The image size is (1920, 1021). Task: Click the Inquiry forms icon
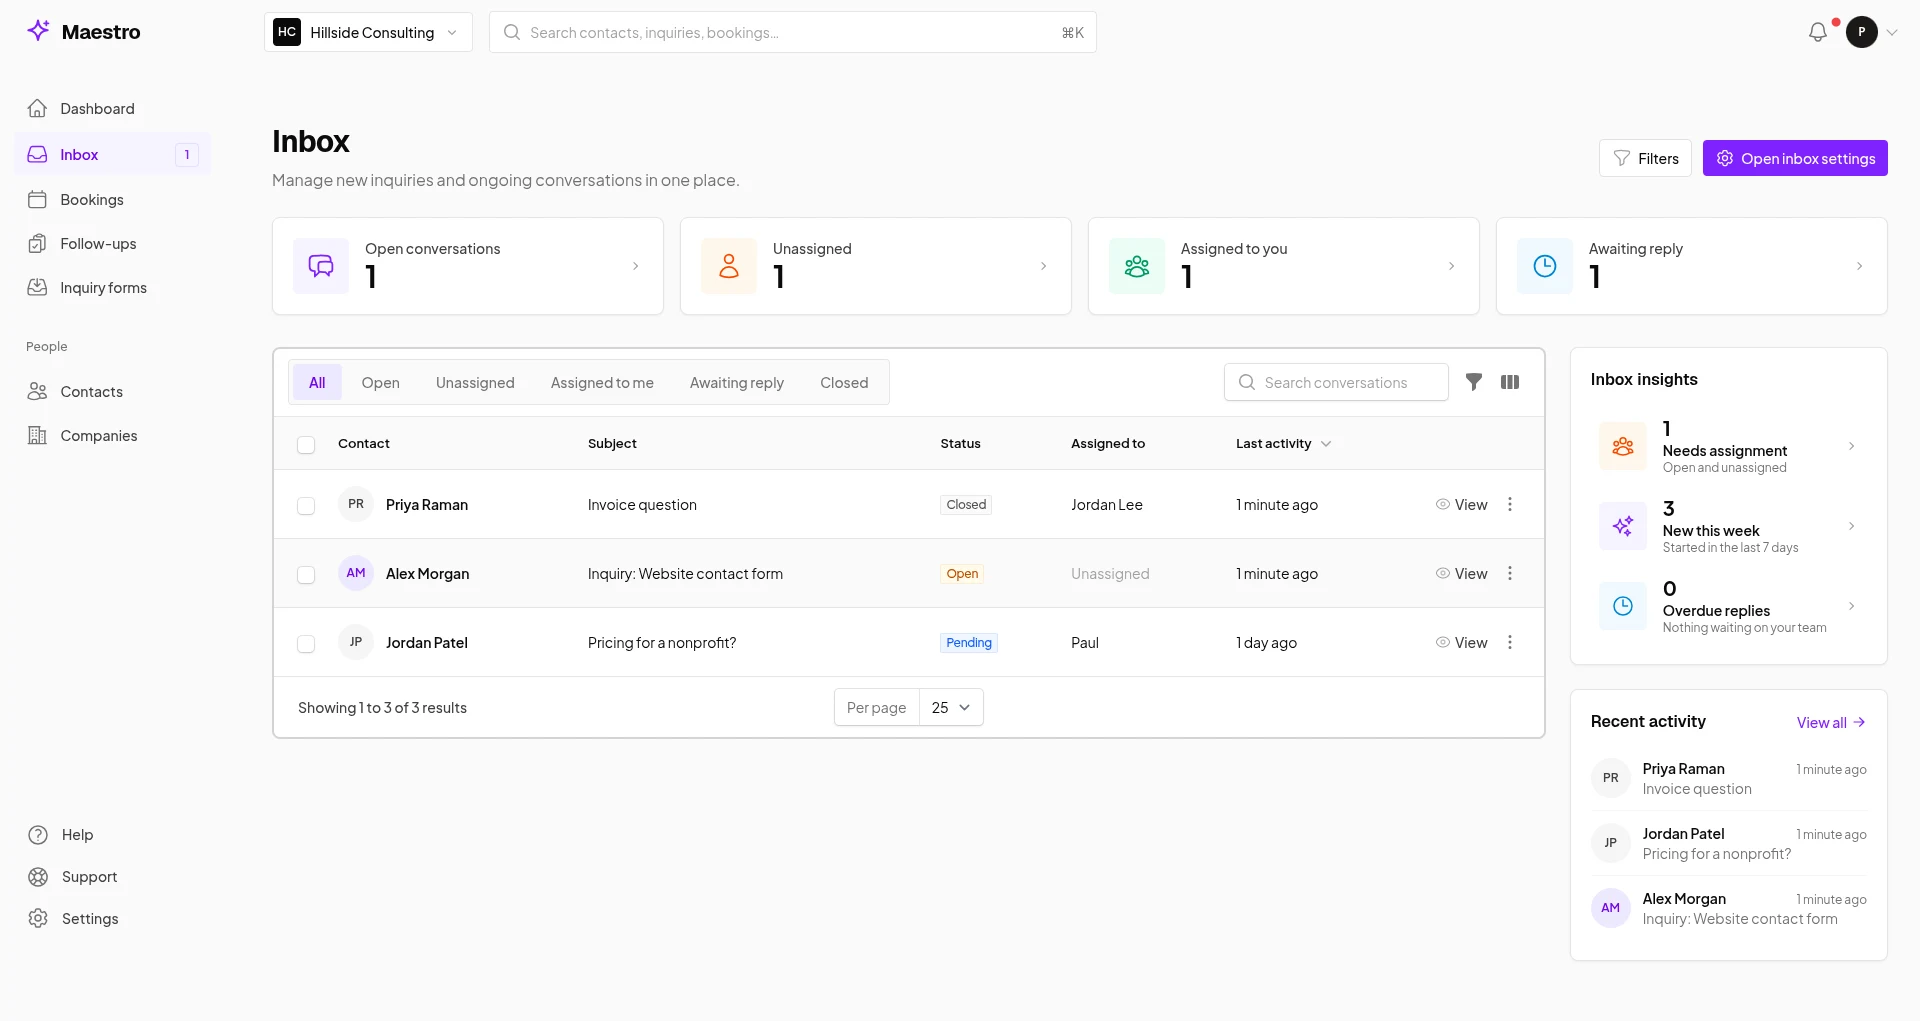pos(38,287)
